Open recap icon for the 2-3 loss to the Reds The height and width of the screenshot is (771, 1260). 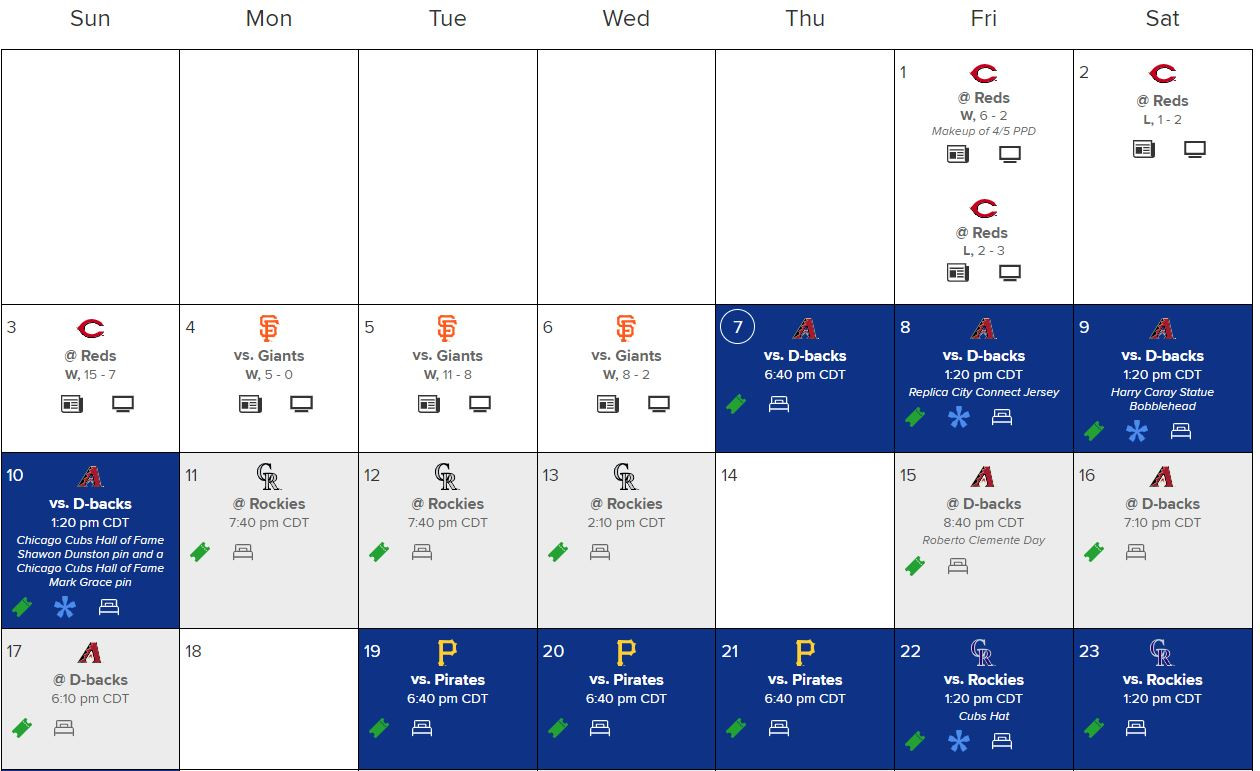click(958, 272)
